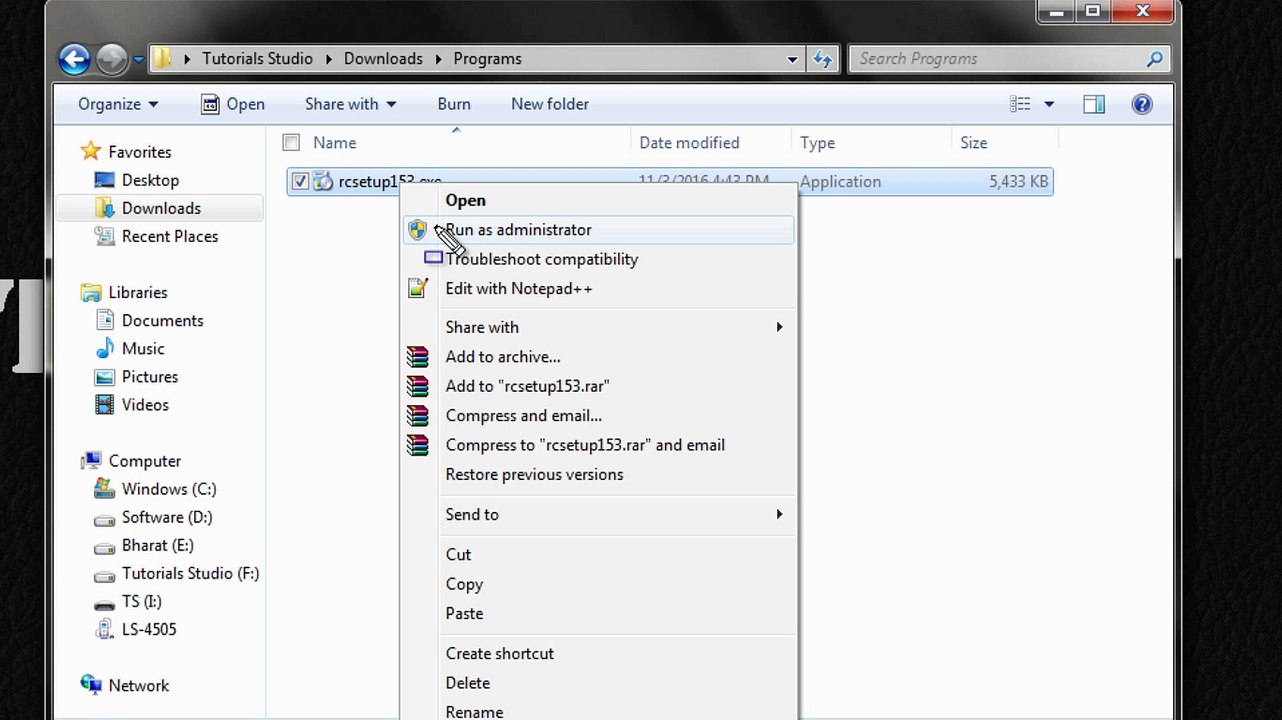1282x720 pixels.
Task: Click WinRAR icon beside Add to archive
Action: pos(417,357)
